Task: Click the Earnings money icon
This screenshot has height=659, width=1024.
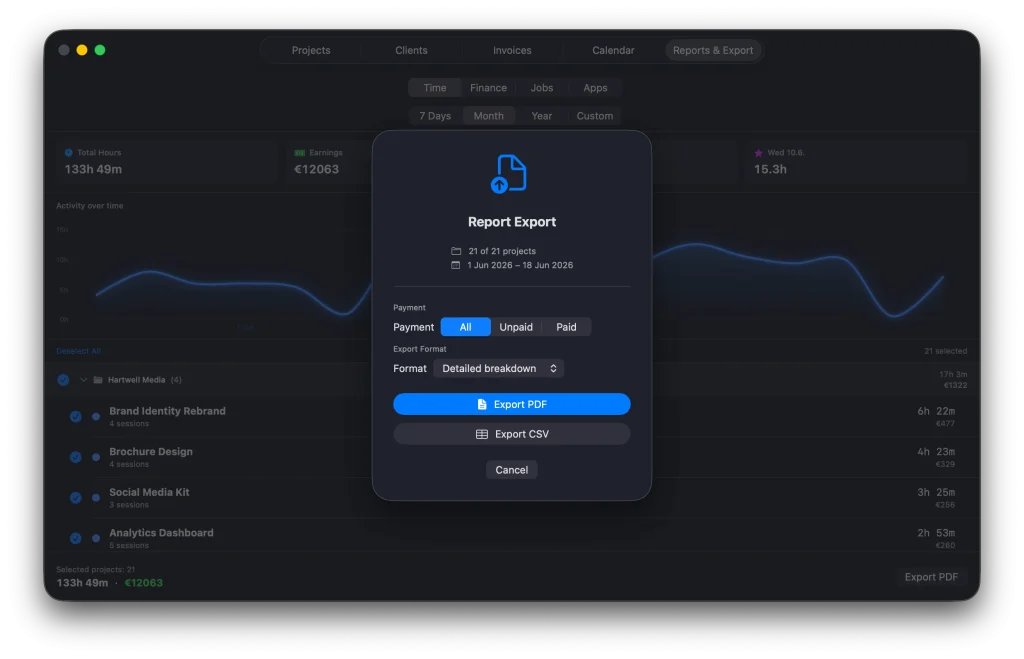Action: (300, 152)
